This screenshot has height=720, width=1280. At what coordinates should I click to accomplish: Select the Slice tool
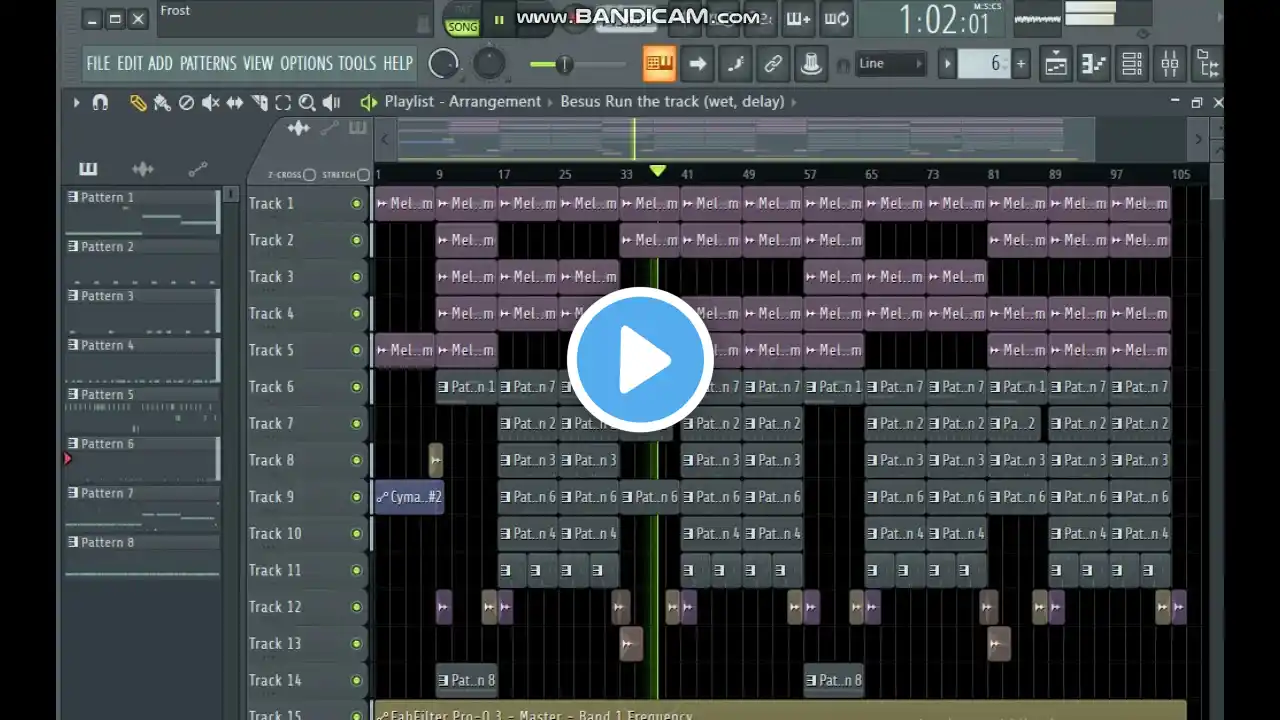[x=259, y=102]
